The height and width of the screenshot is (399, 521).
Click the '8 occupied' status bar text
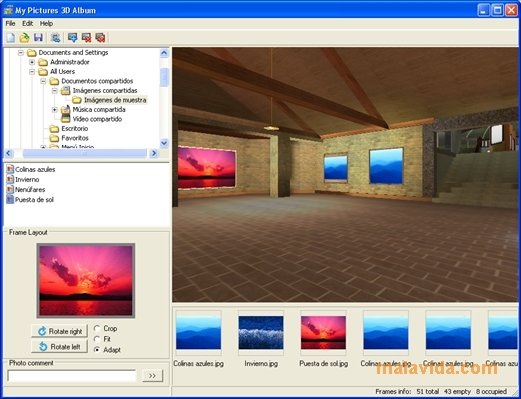(491, 391)
